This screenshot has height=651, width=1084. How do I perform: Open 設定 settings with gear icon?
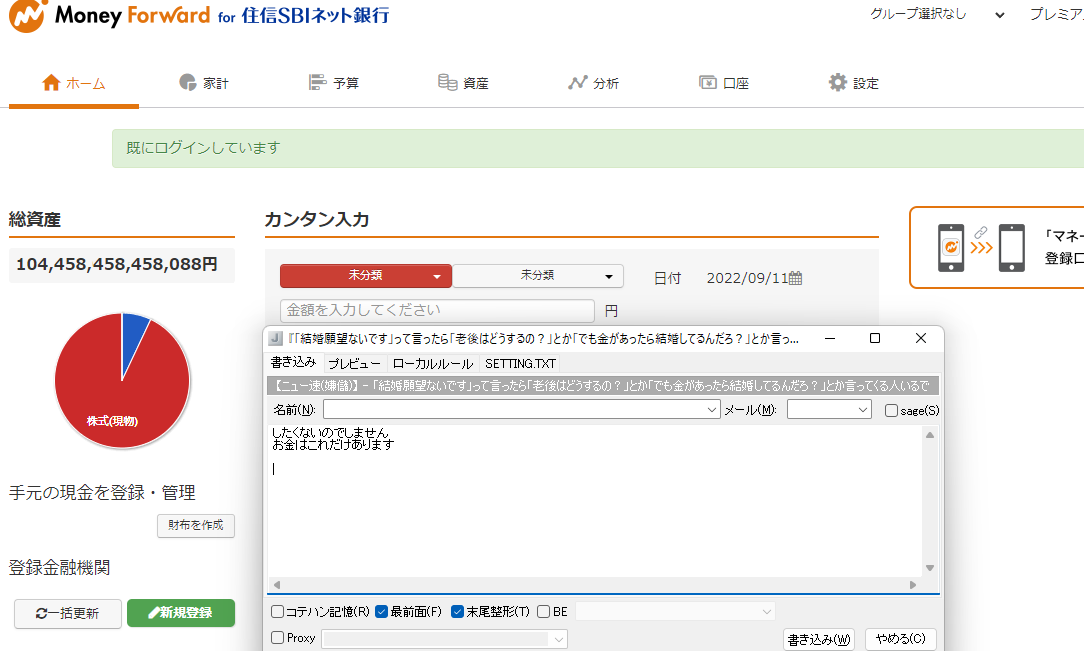point(854,84)
